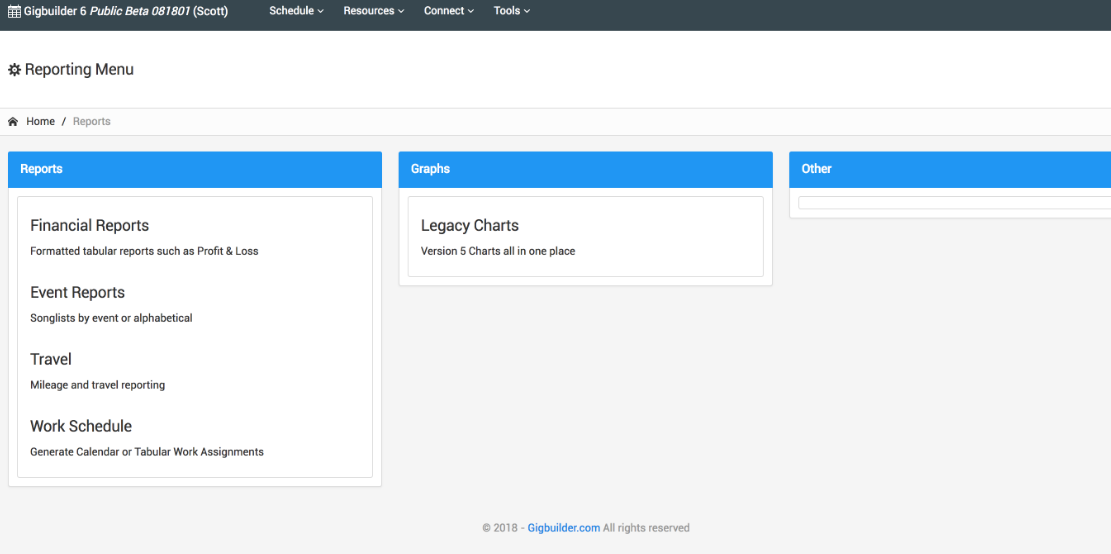Click 'Version 5 Charts all in one place'

(x=497, y=251)
